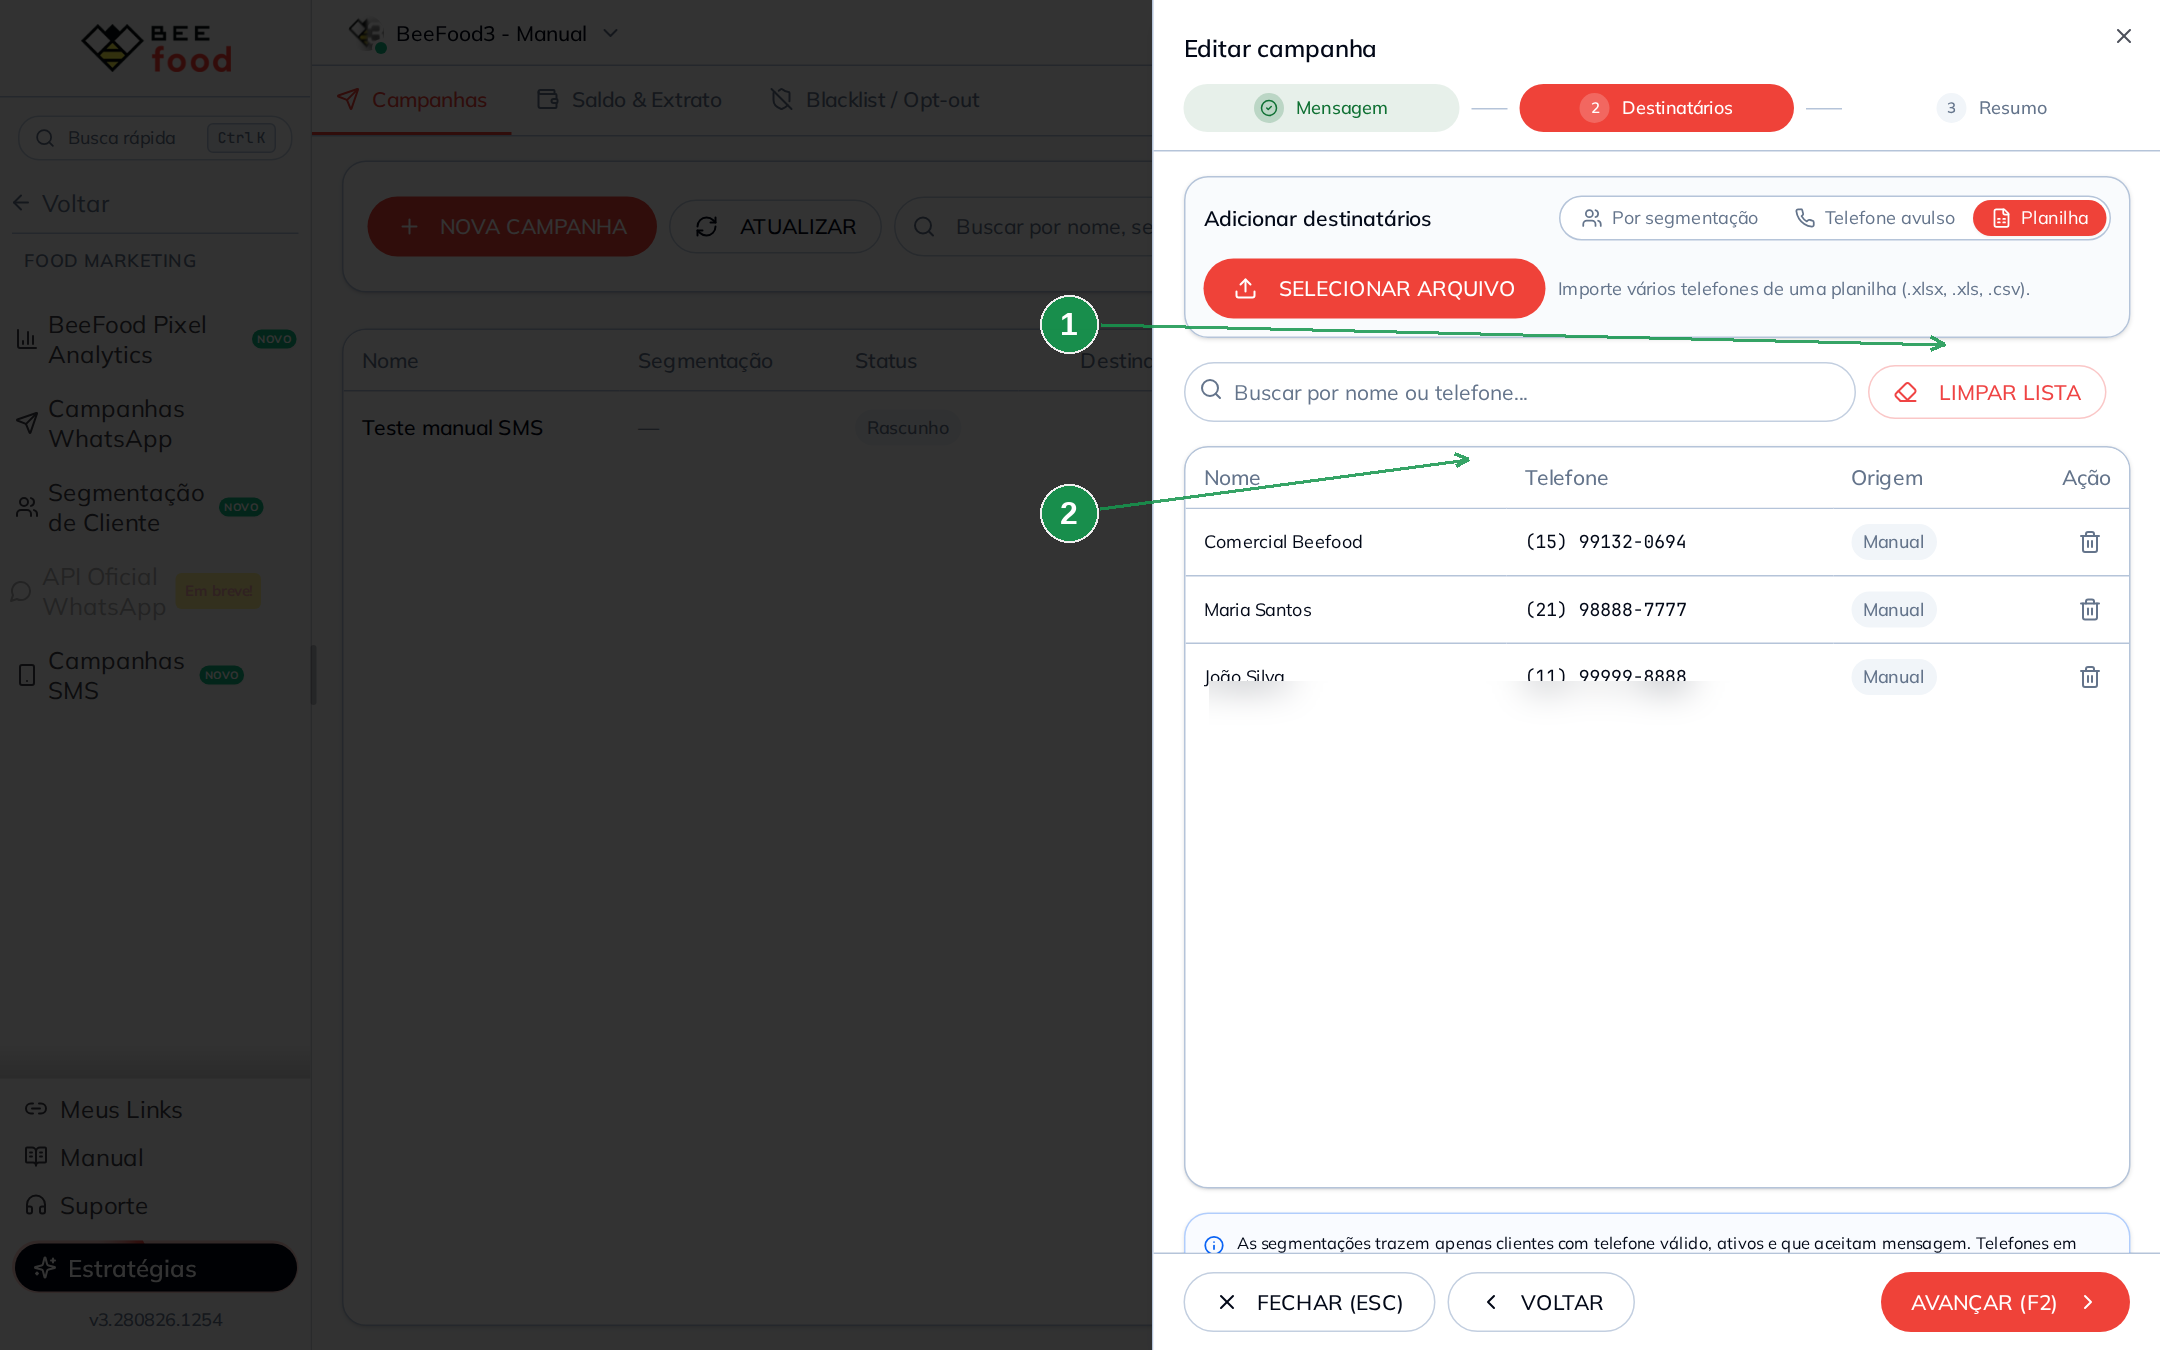This screenshot has width=2160, height=1350.
Task: Go to the Mensagem step
Action: click(x=1321, y=108)
